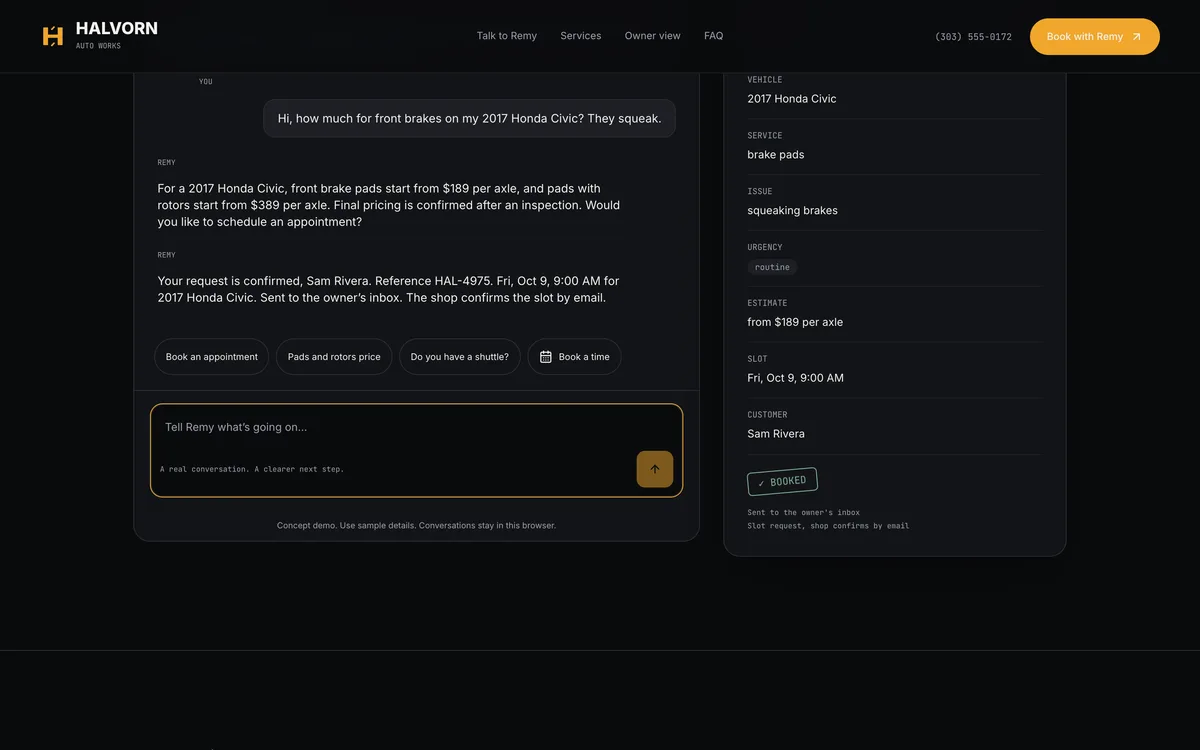Click the Sam Rivera customer value
1200x750 pixels.
coord(776,434)
